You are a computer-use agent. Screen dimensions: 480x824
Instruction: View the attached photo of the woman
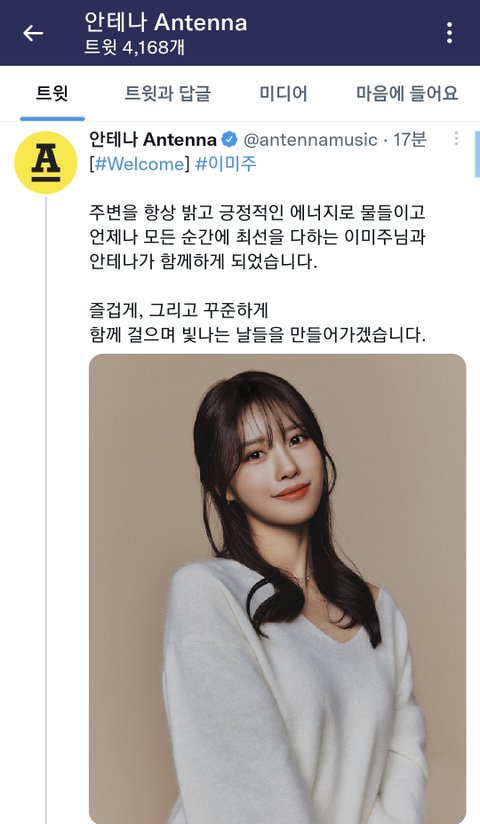(x=278, y=589)
